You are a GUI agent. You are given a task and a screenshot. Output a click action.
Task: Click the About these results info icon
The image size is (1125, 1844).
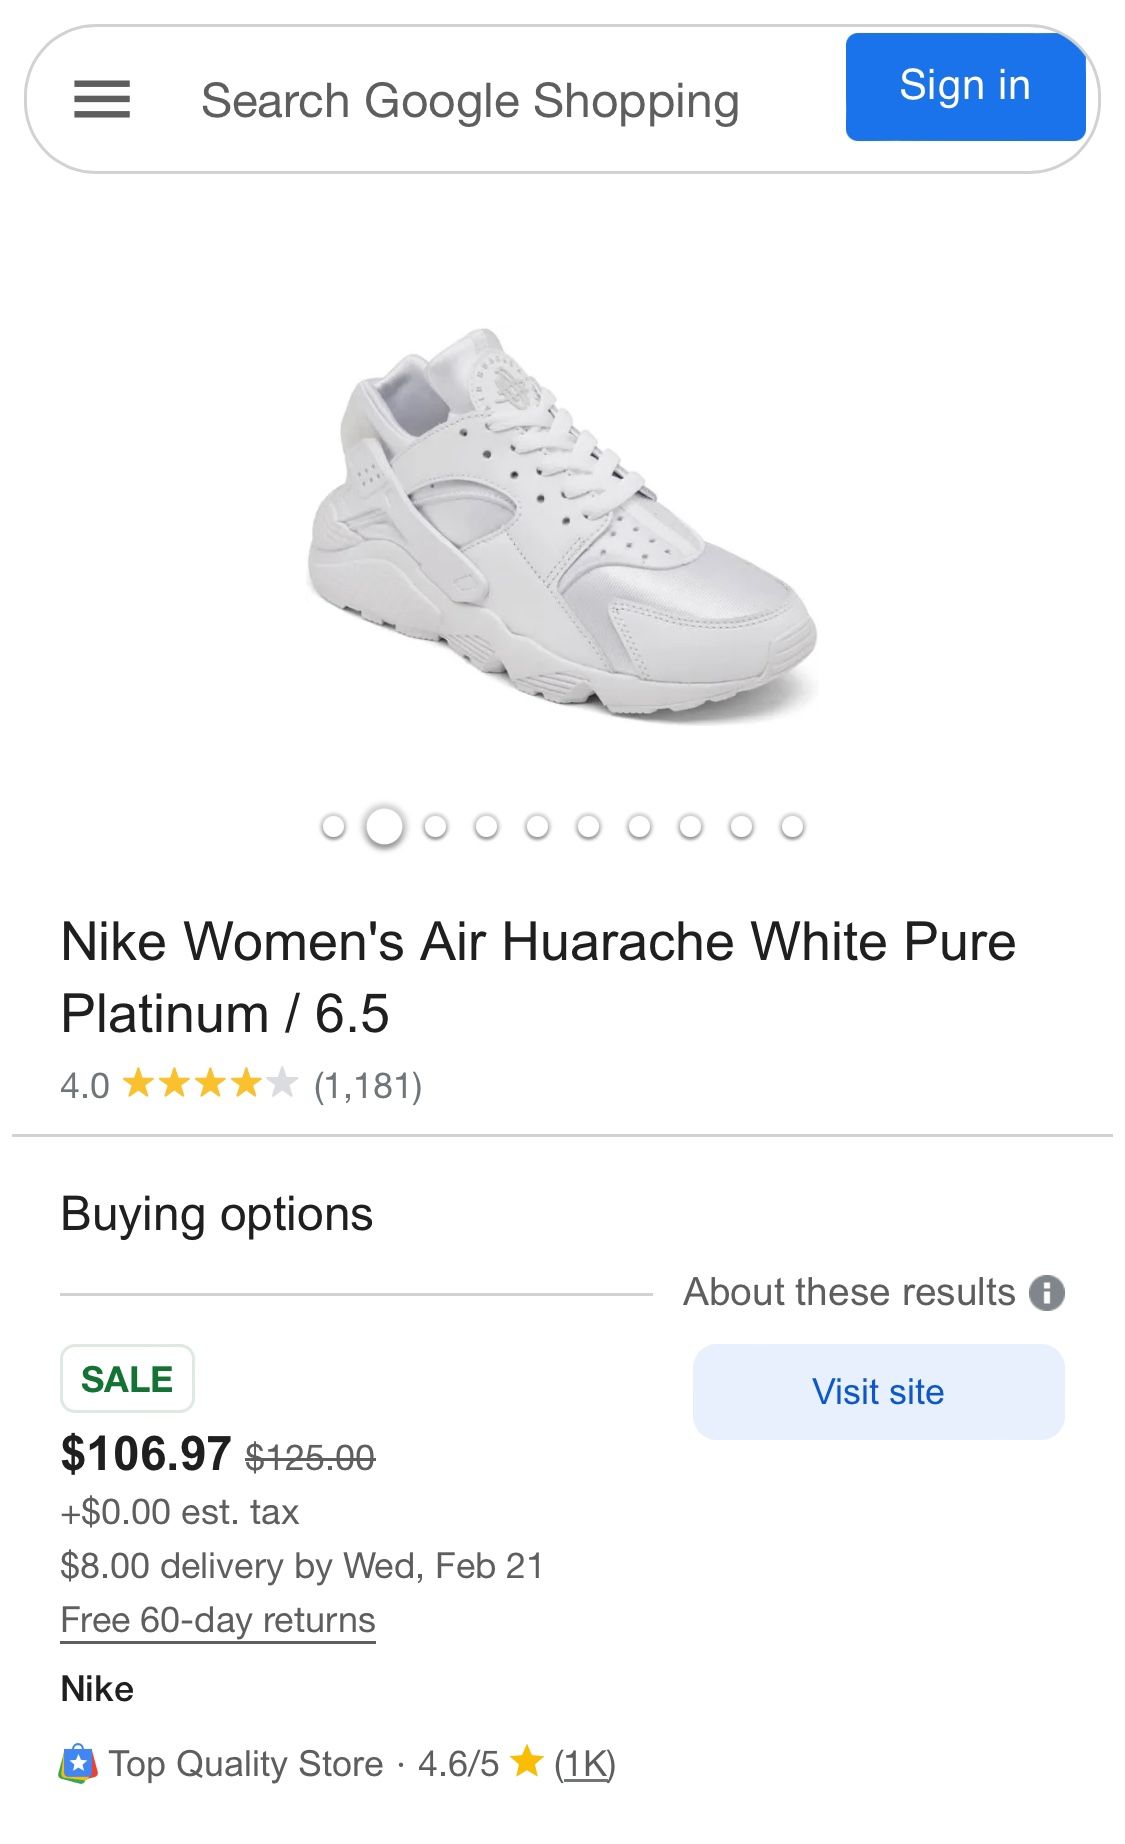point(1047,1292)
